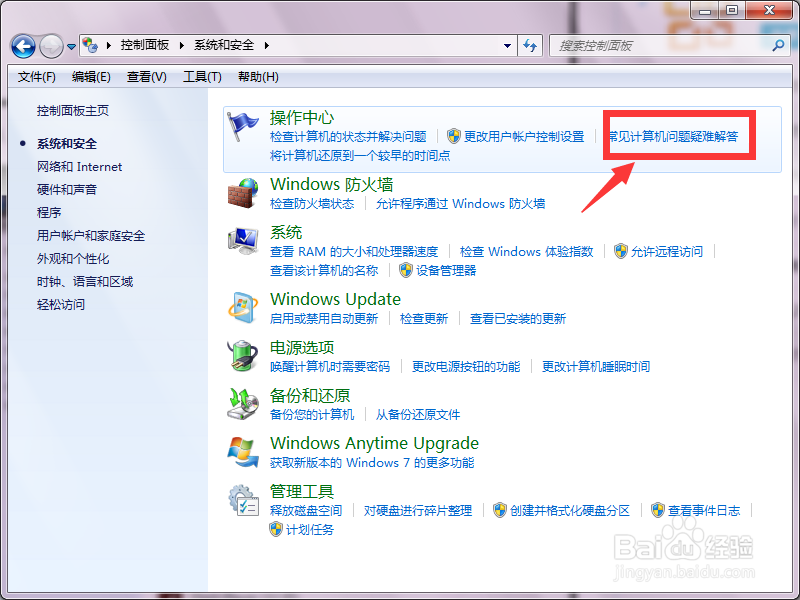
Task: Open the 工具(T) menu
Action: [203, 77]
